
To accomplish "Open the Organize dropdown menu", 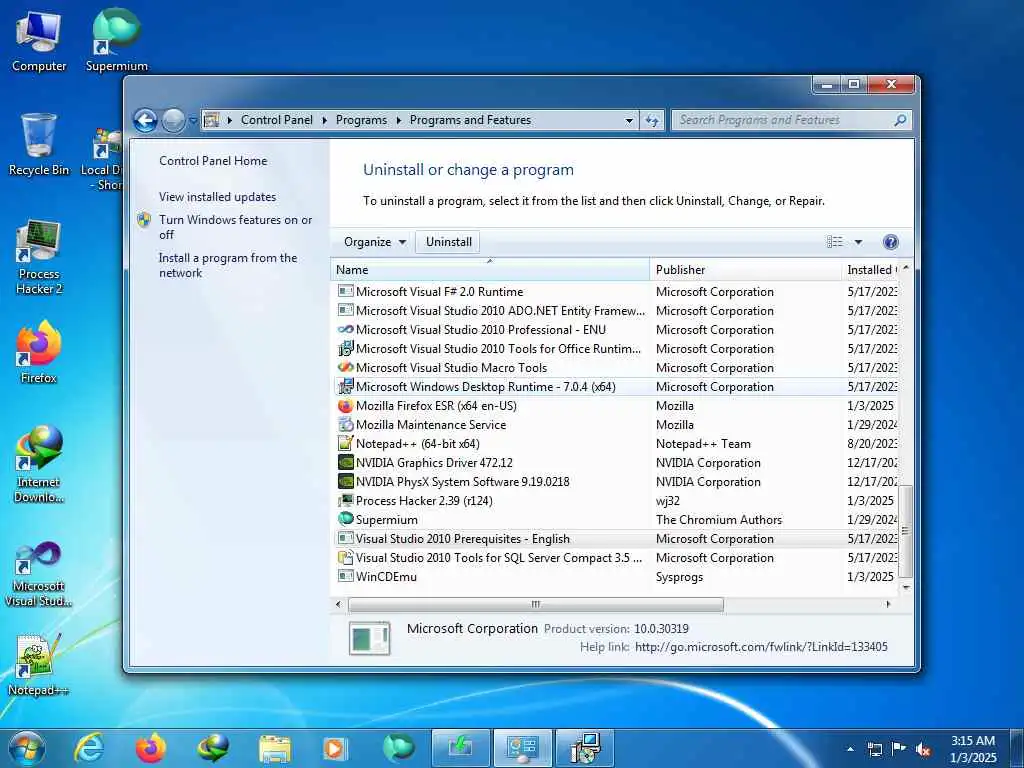I will [375, 242].
